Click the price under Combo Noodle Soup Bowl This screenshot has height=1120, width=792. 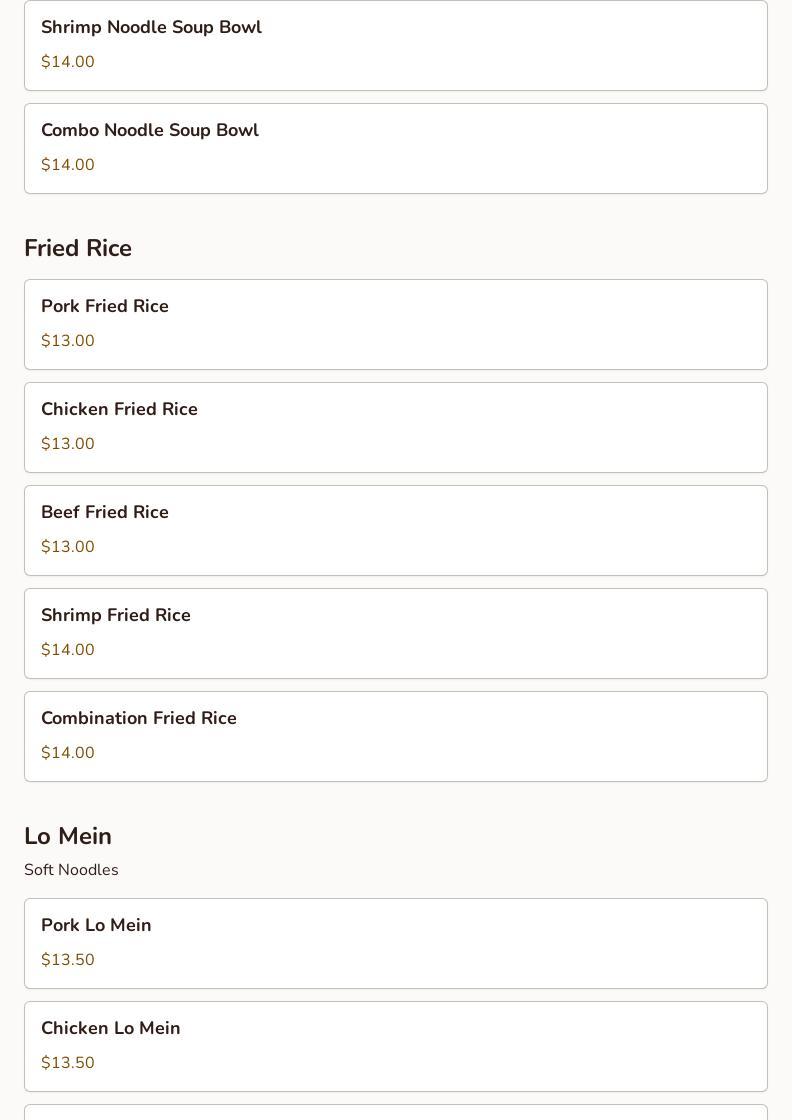pos(68,165)
